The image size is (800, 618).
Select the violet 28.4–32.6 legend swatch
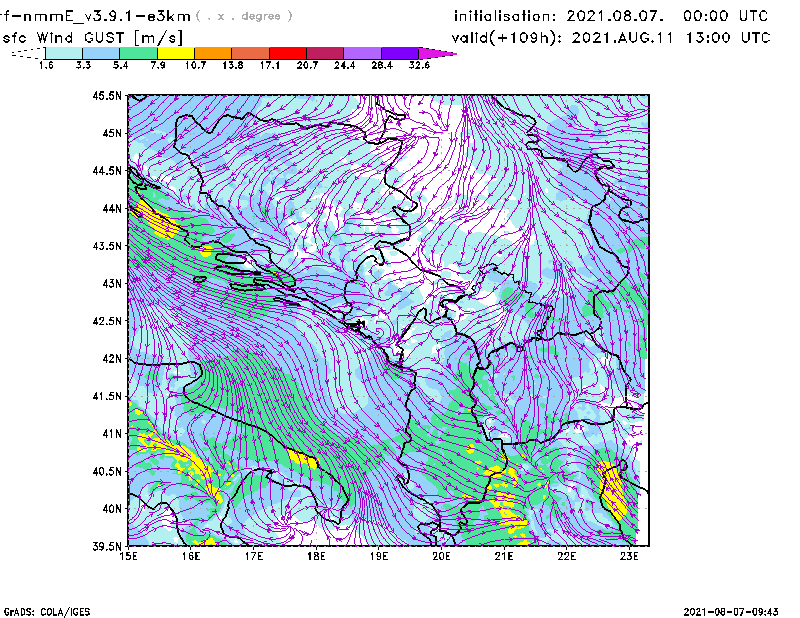(x=400, y=53)
